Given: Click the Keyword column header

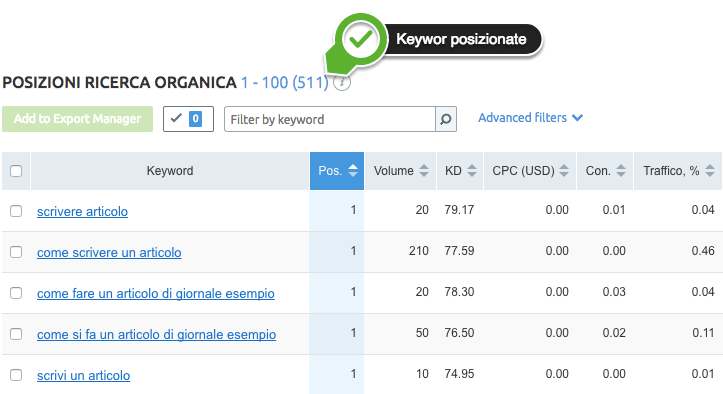Looking at the screenshot, I should (170, 171).
